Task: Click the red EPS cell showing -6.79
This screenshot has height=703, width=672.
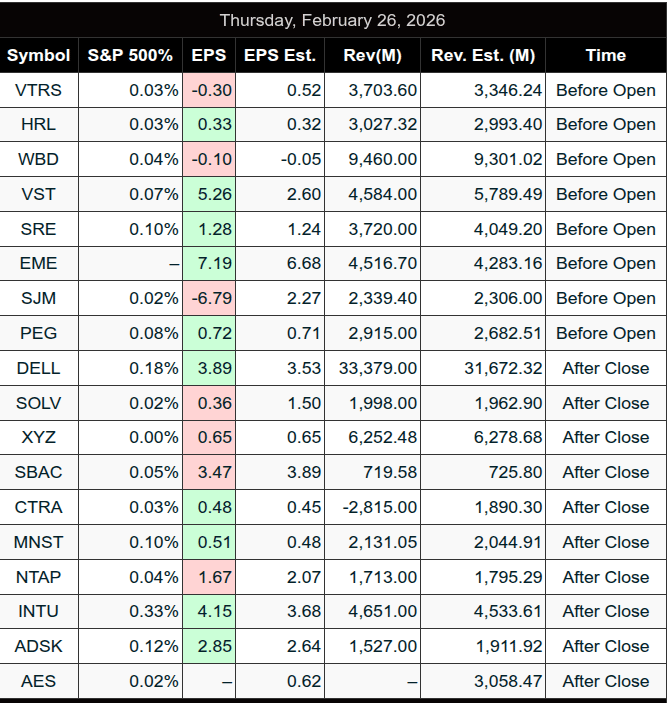Action: point(210,298)
